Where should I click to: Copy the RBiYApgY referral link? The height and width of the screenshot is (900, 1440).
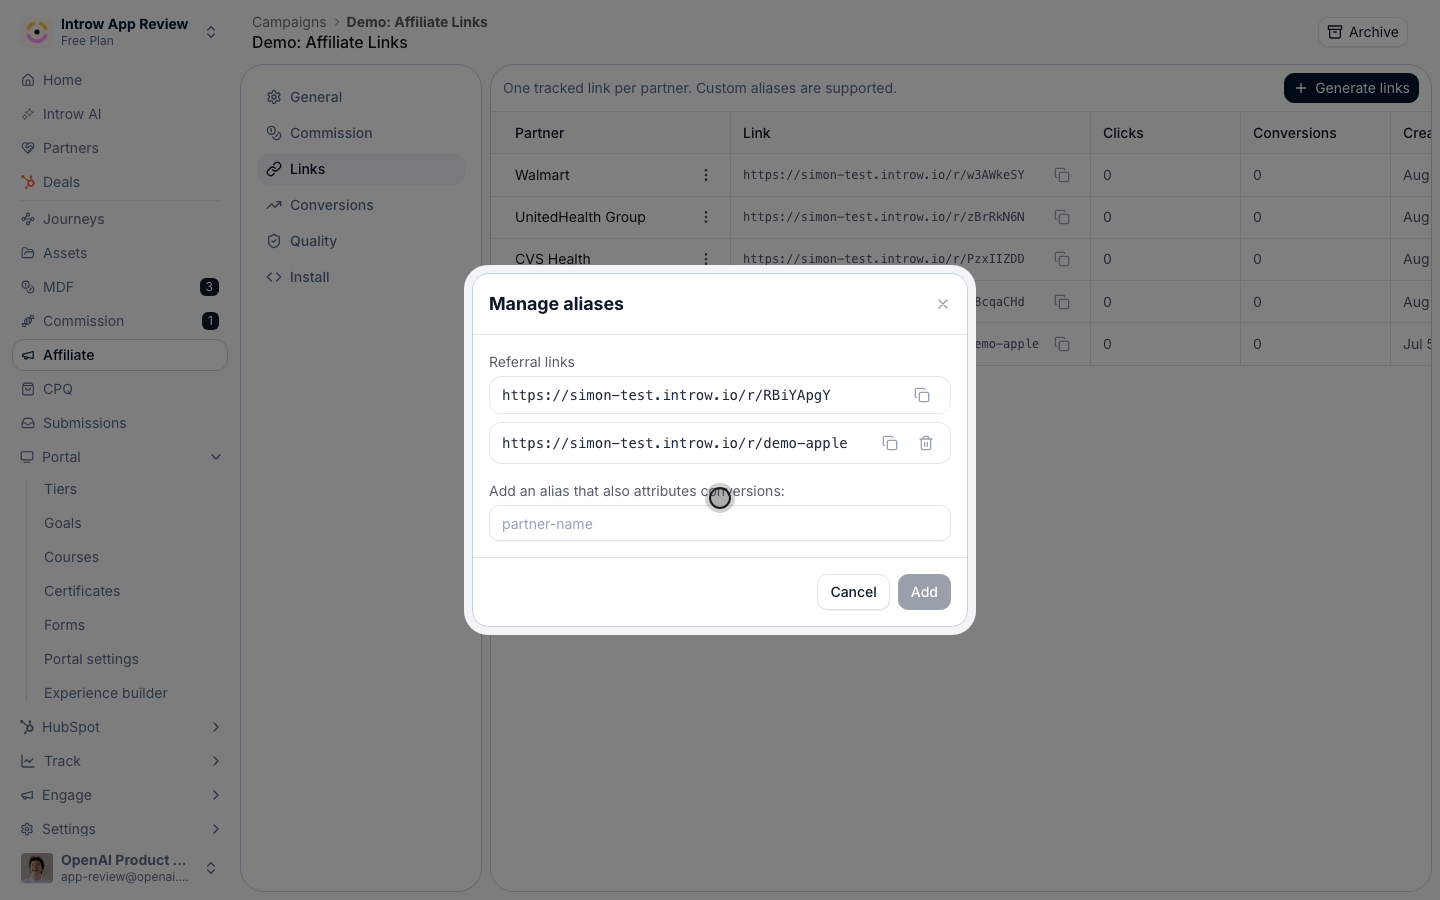coord(922,395)
